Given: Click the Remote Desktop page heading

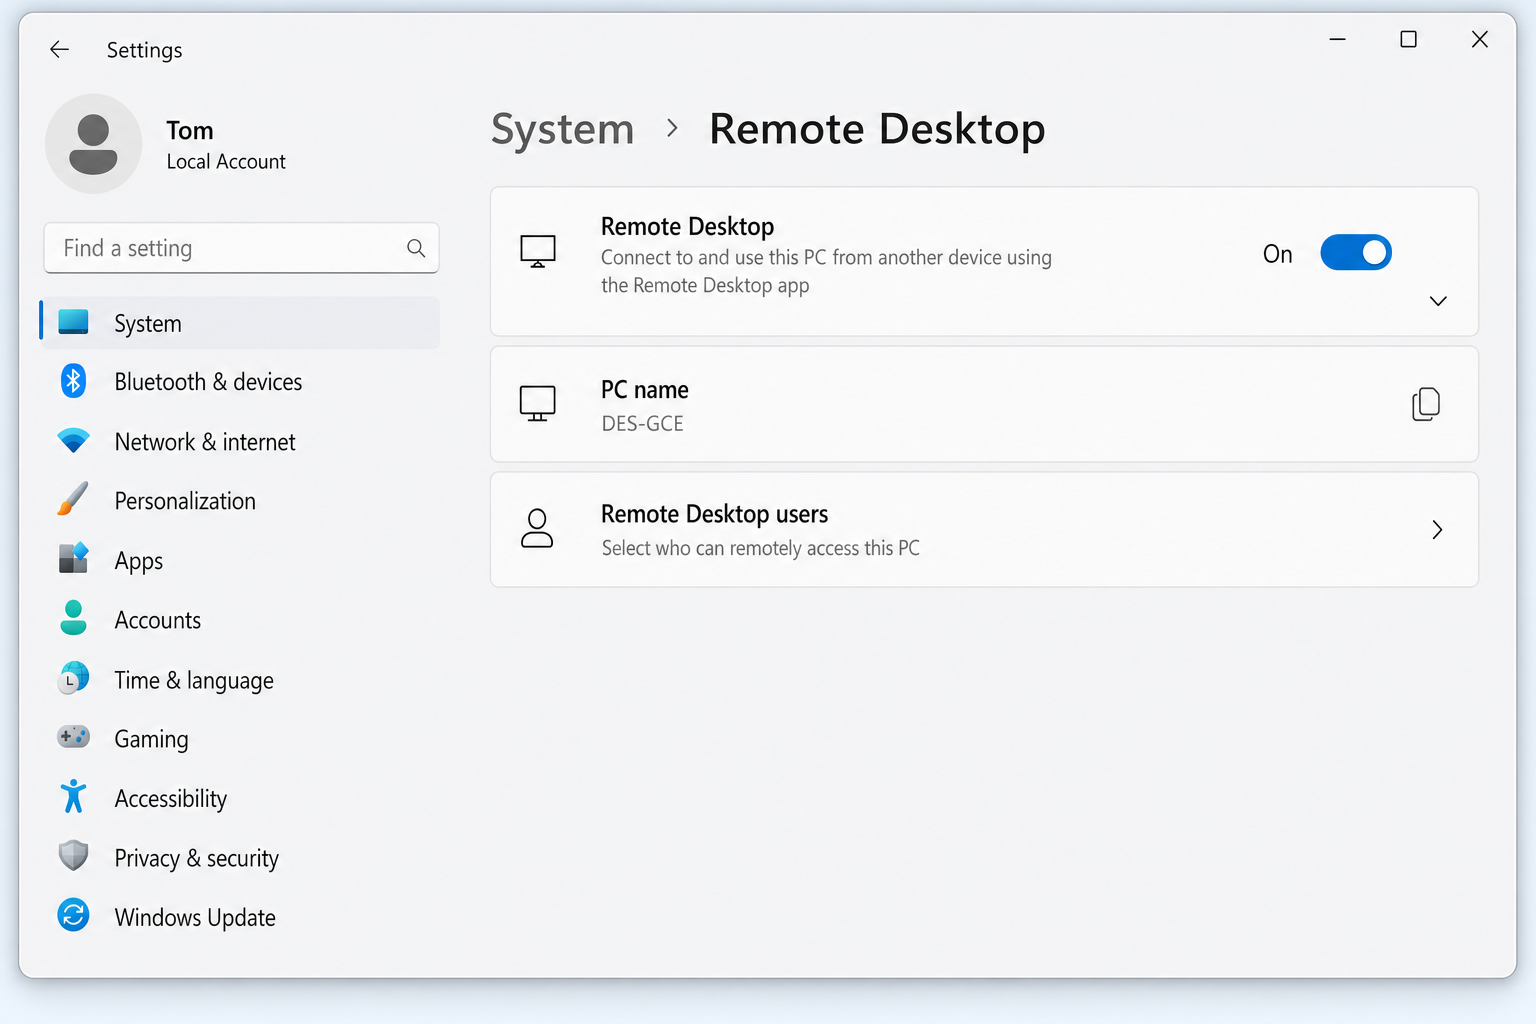Looking at the screenshot, I should 877,129.
